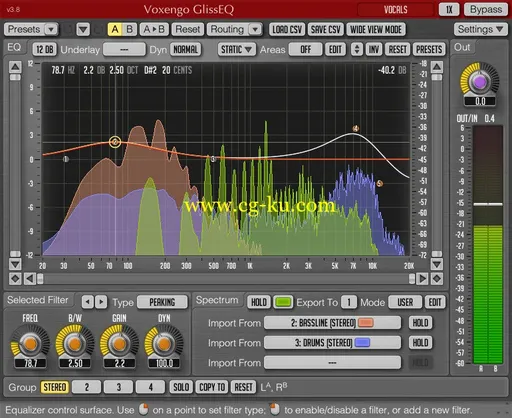Click the left vertical zoom up arrow
Image resolution: width=512 pixels, height=418 pixels.
(15, 67)
